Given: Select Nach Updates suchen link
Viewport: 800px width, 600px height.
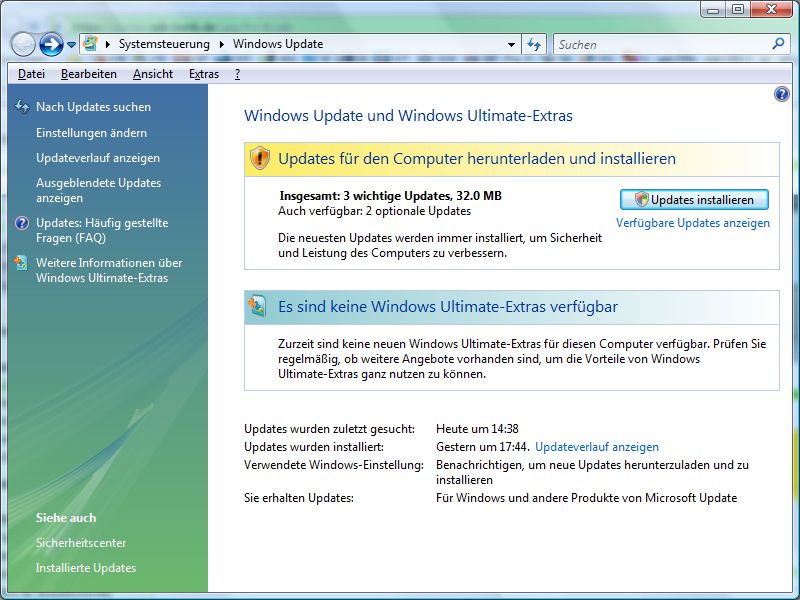Looking at the screenshot, I should (x=93, y=107).
